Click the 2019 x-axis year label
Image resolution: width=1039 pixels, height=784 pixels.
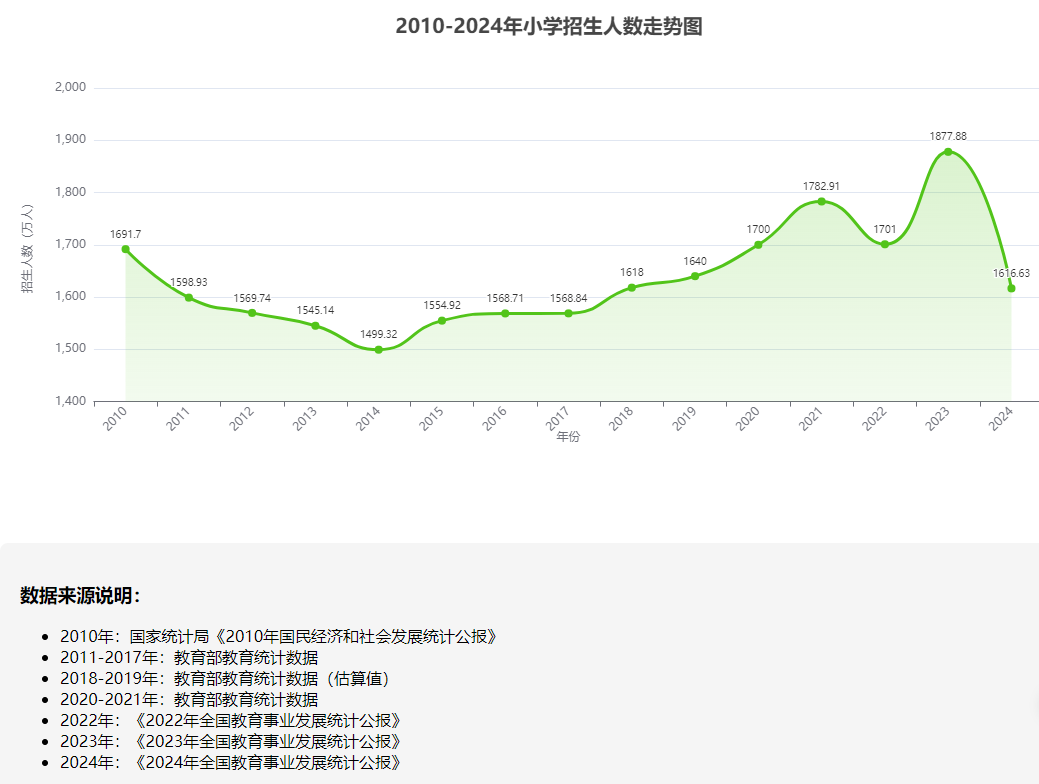tap(685, 420)
